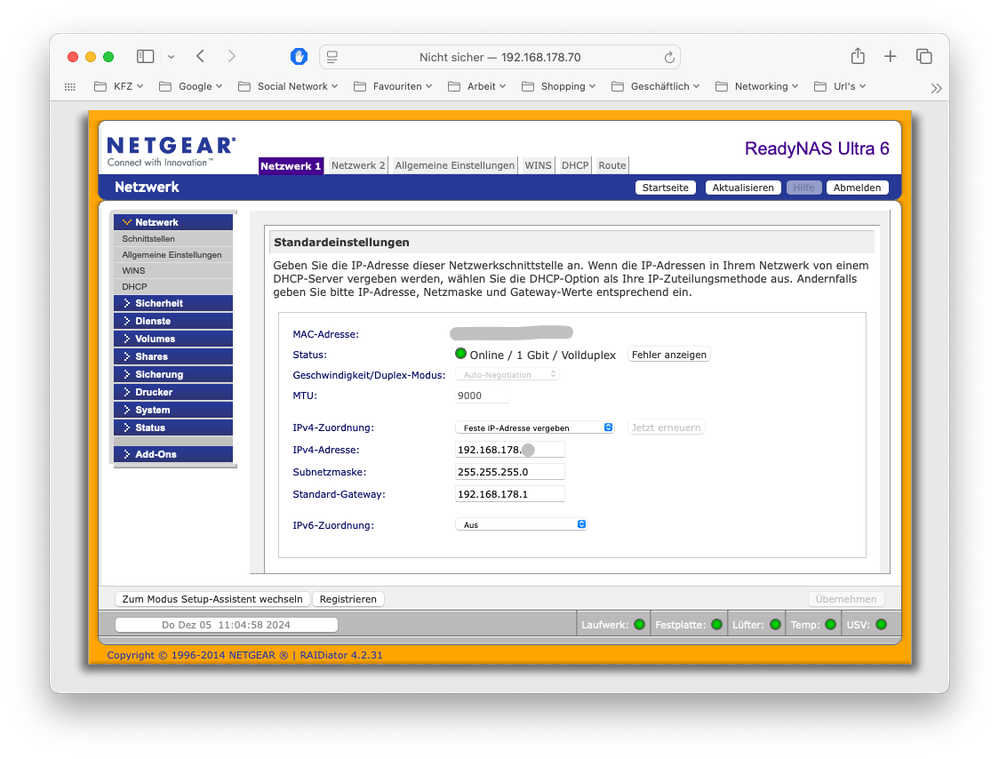
Task: Open a new tab with the plus icon
Action: point(890,56)
